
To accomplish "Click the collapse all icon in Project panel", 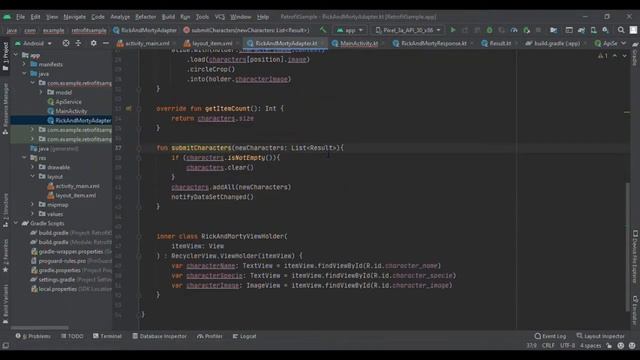I will [x=78, y=43].
